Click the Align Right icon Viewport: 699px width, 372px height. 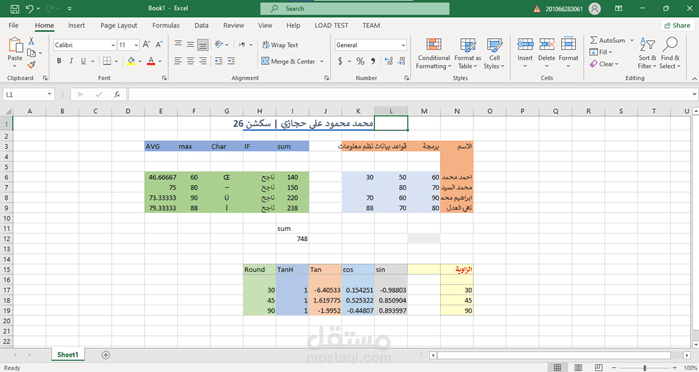(203, 61)
